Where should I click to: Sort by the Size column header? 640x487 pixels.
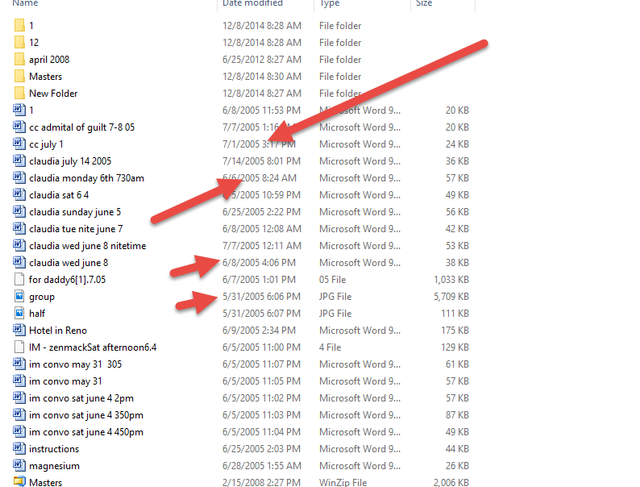point(424,3)
